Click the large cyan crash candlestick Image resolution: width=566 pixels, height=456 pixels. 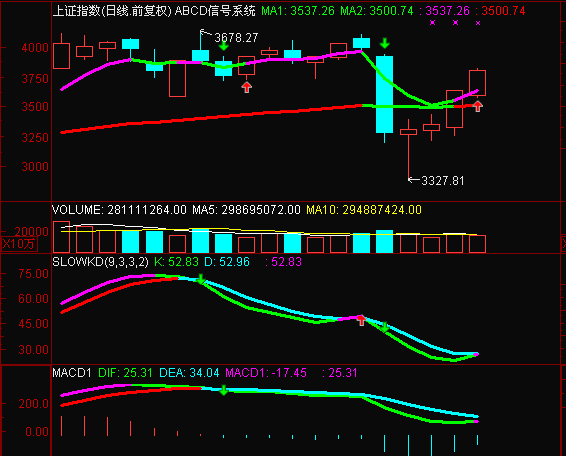[384, 95]
